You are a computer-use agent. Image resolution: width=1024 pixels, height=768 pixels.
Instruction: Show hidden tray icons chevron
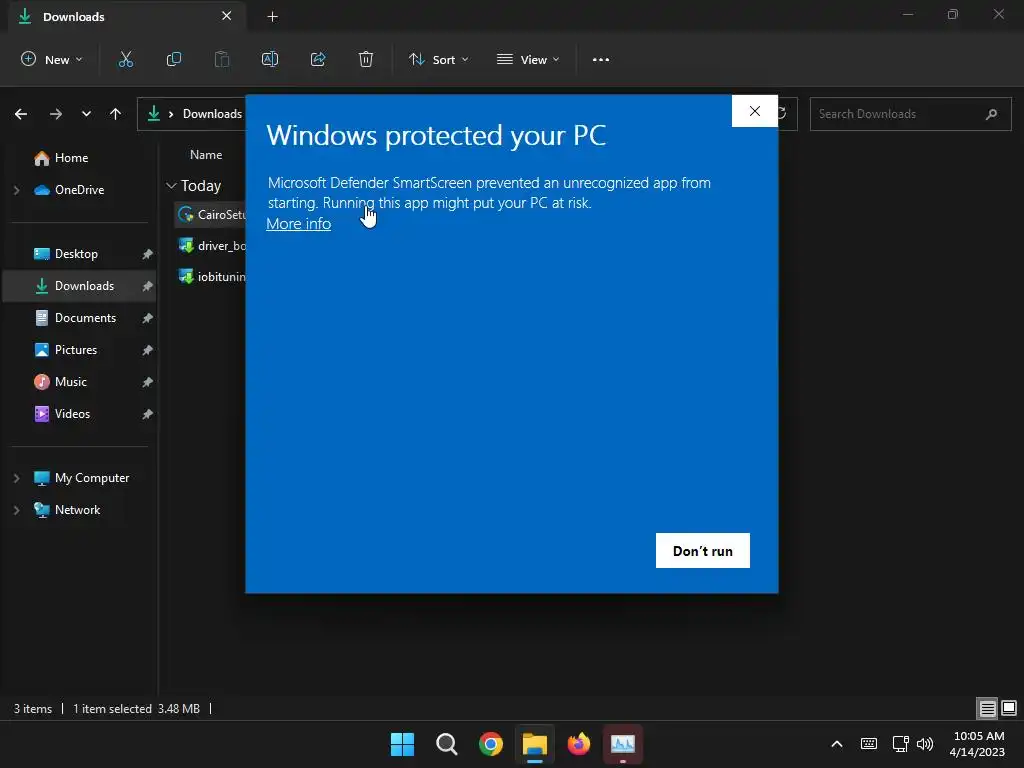click(837, 744)
